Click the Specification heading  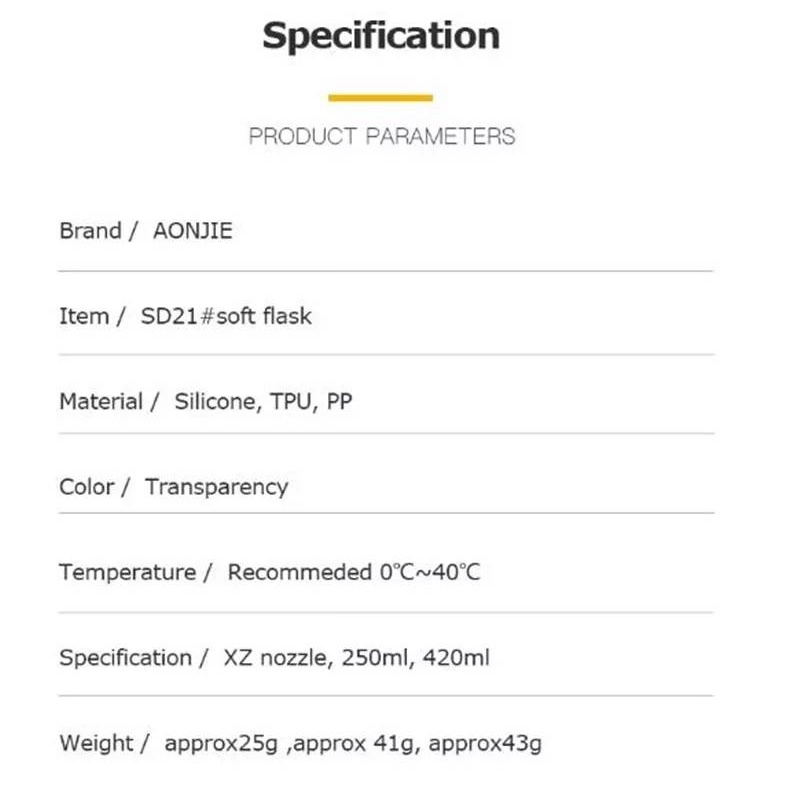point(381,37)
